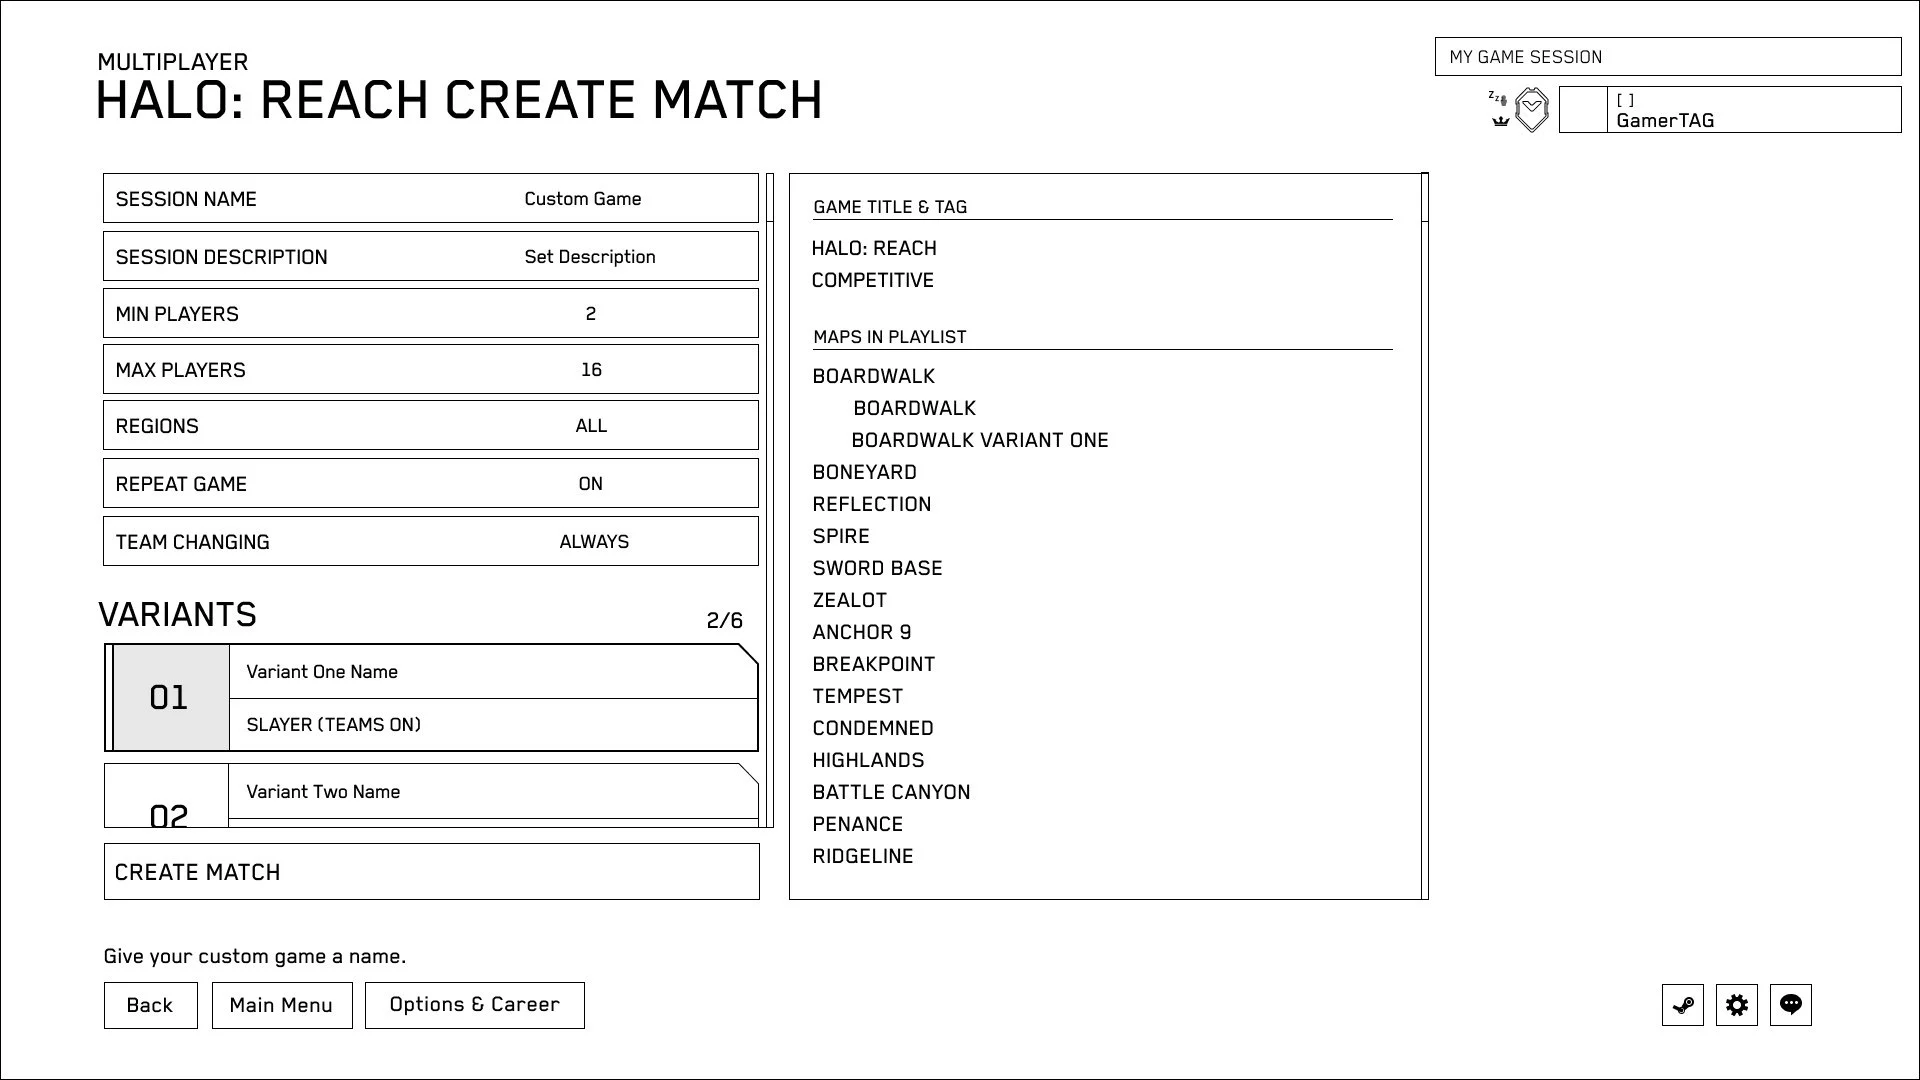The height and width of the screenshot is (1080, 1920).
Task: Change the Regions ALL setting
Action: [431, 425]
